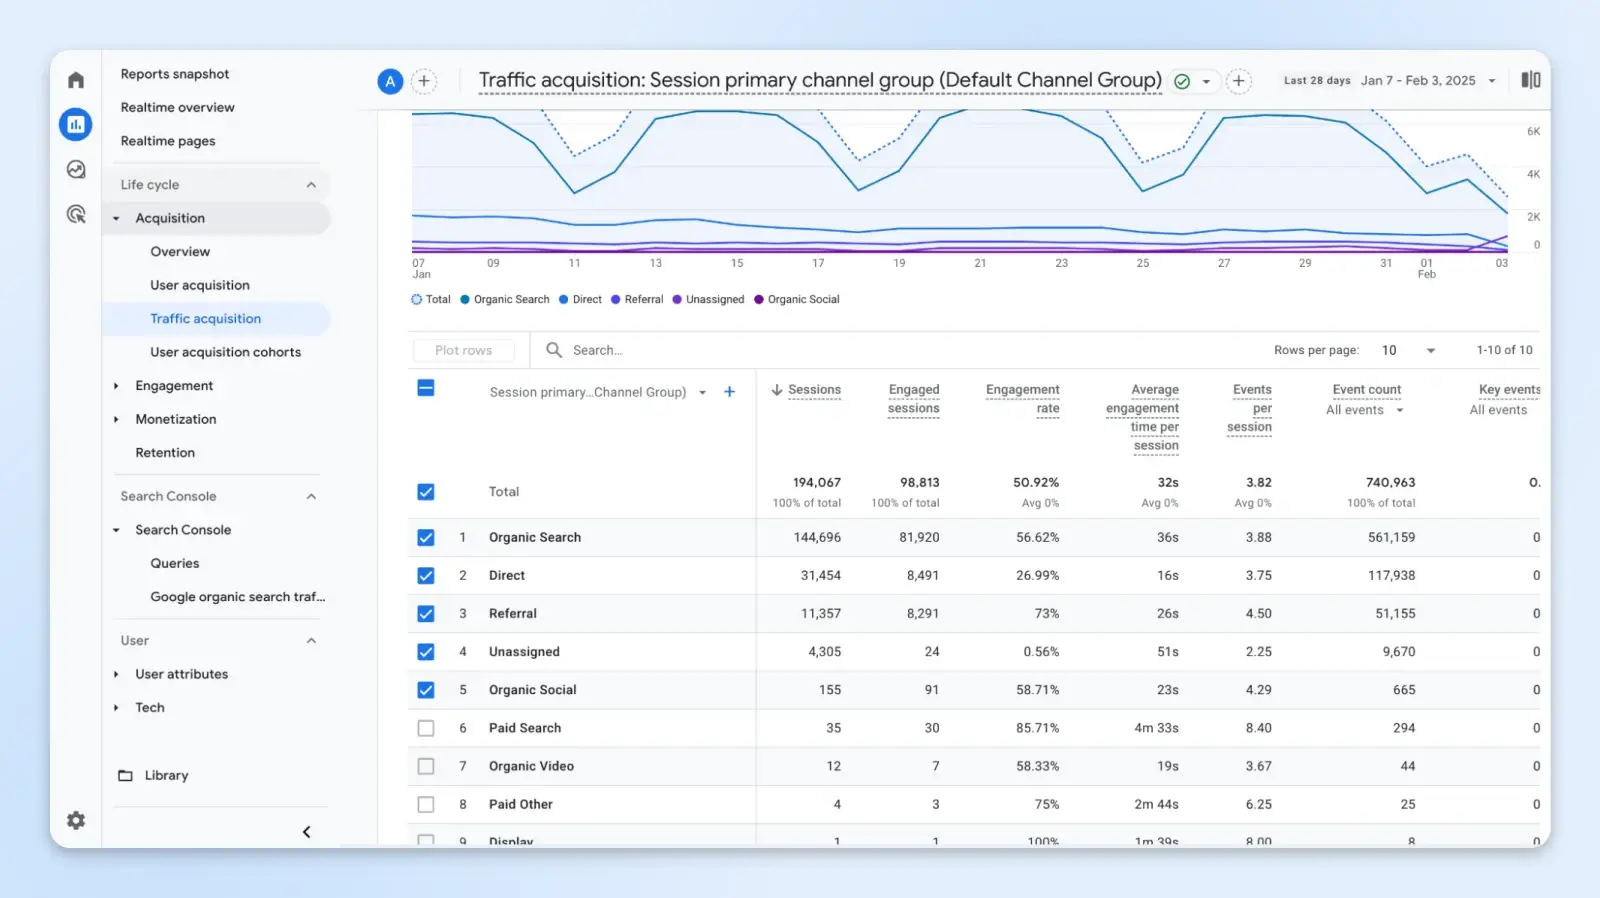Click the Plot rows button
This screenshot has width=1600, height=898.
pyautogui.click(x=463, y=350)
